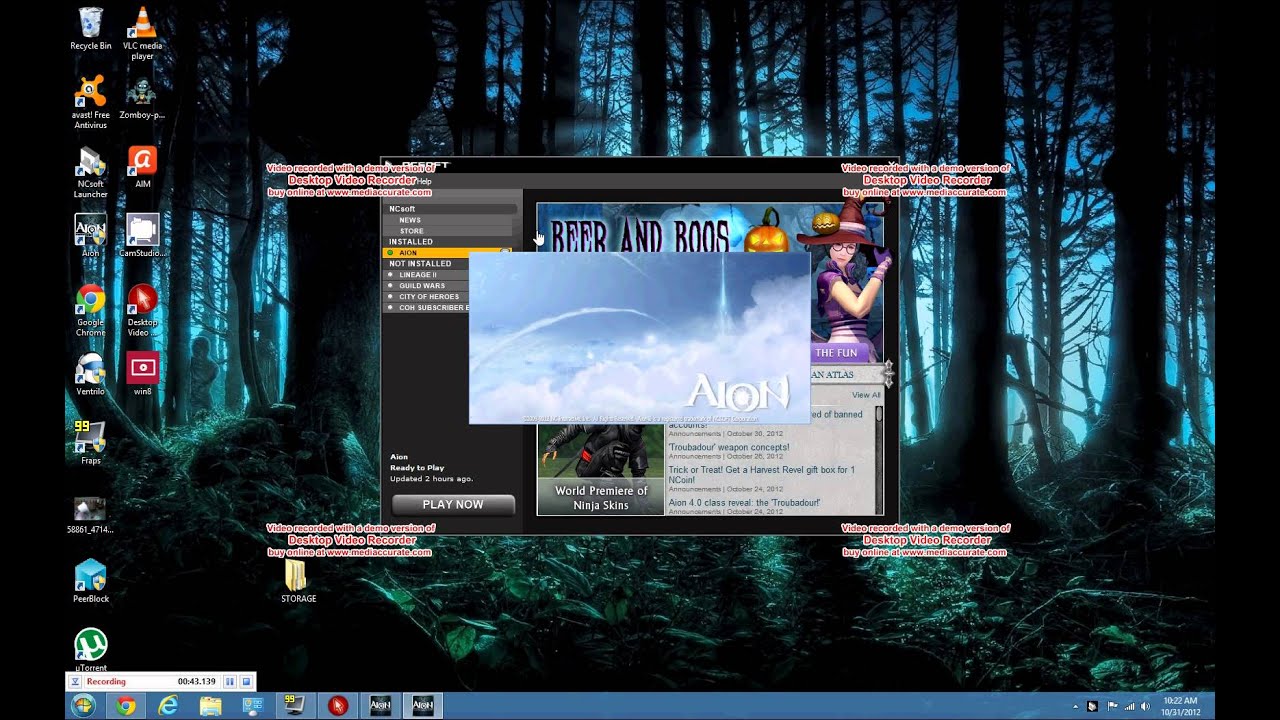Open the Recycle Bin desktop icon
The height and width of the screenshot is (720, 1280).
90,29
